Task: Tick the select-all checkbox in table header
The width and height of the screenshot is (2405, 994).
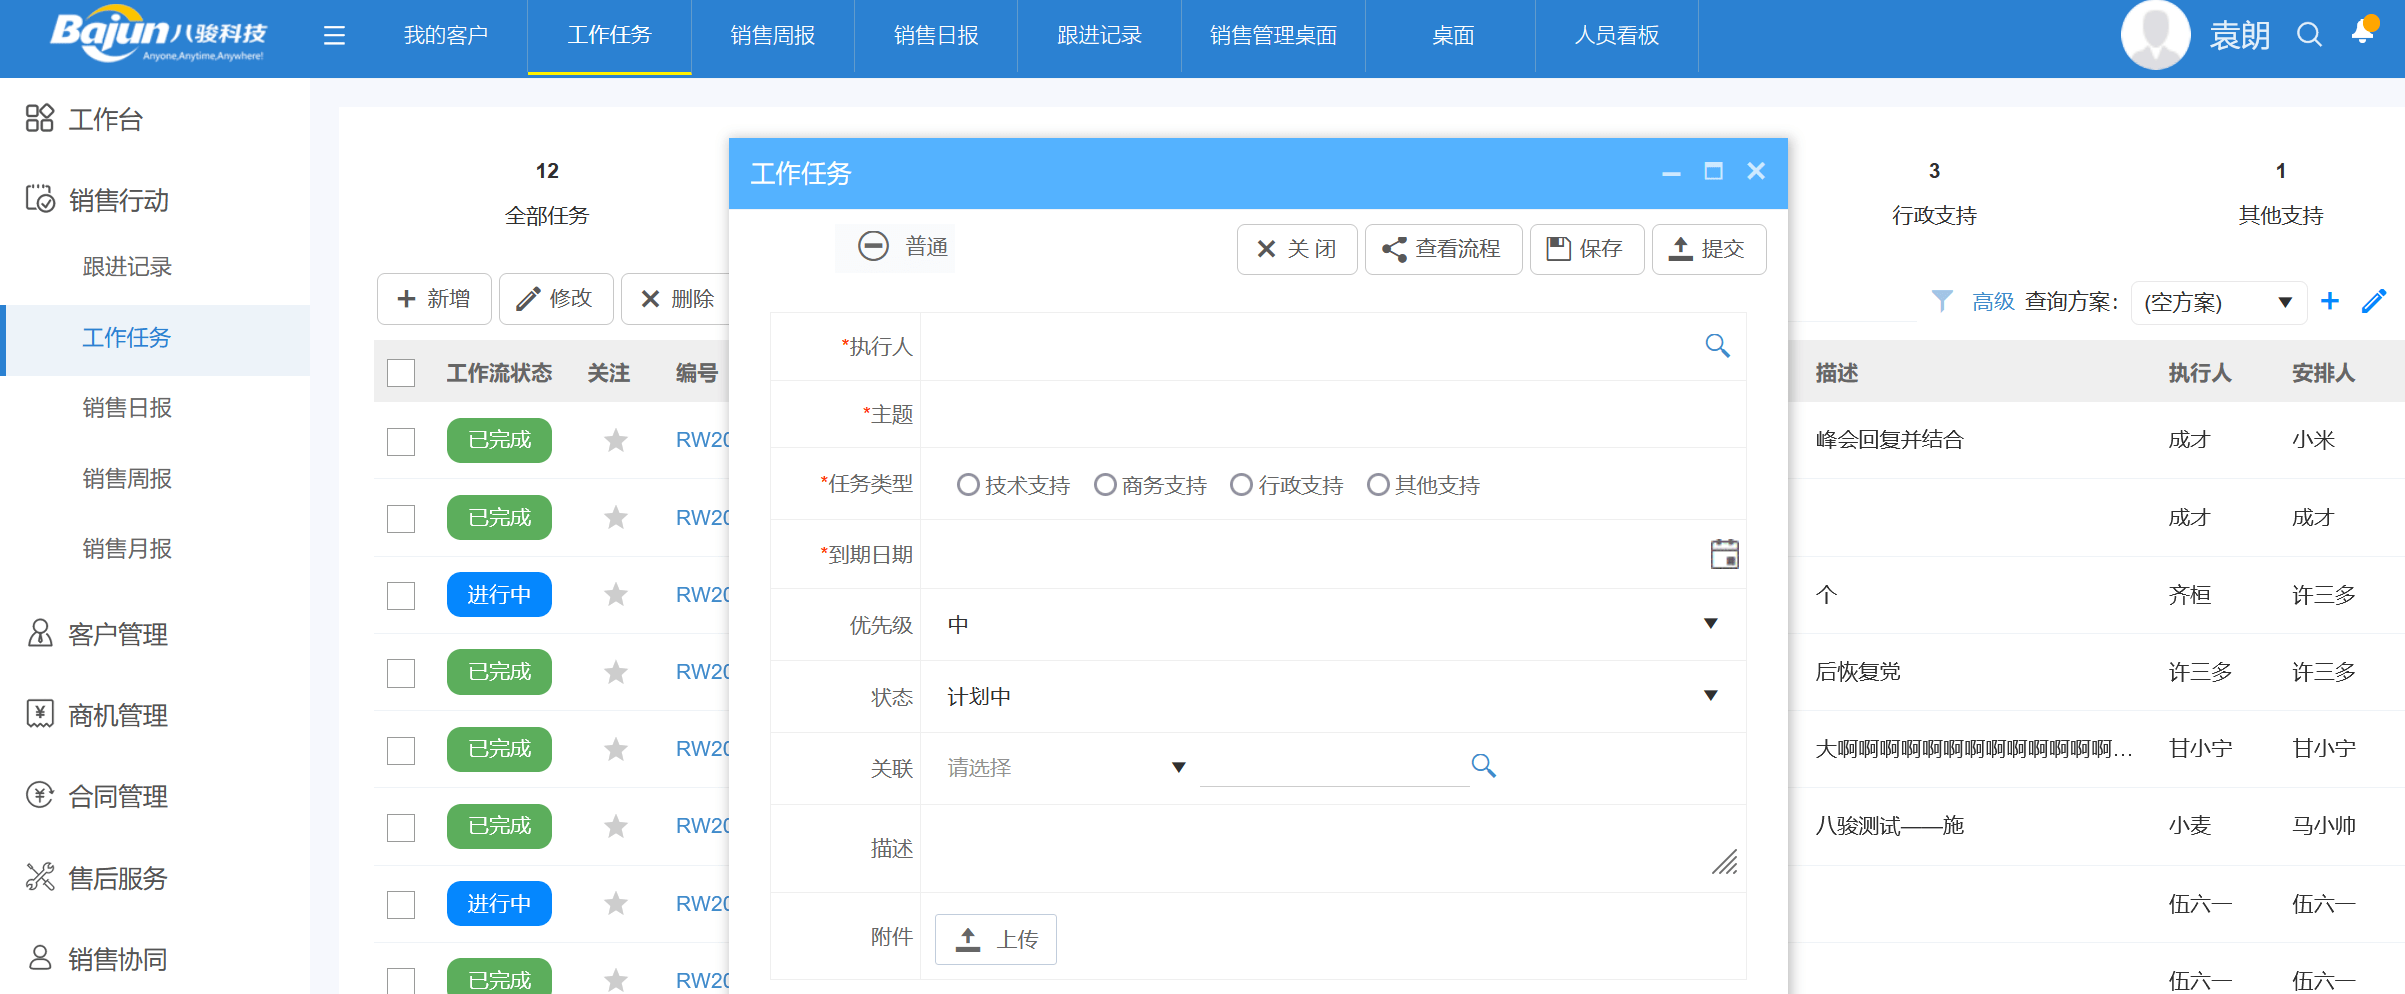Action: [401, 373]
